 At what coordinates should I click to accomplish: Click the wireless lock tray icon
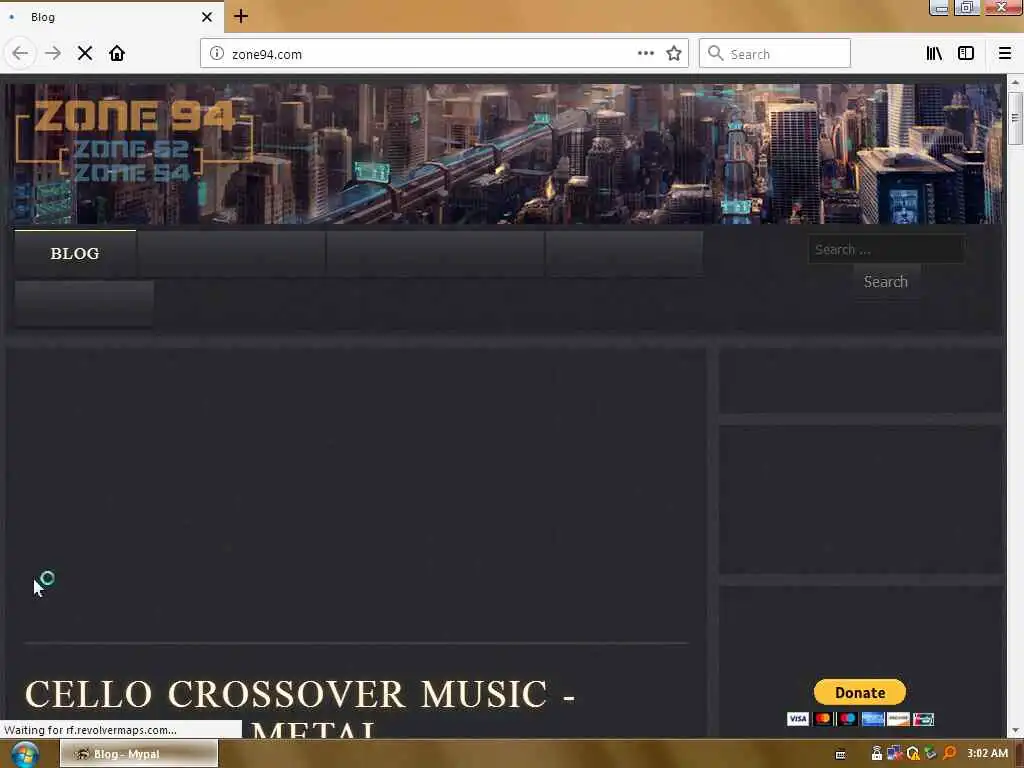click(x=876, y=754)
